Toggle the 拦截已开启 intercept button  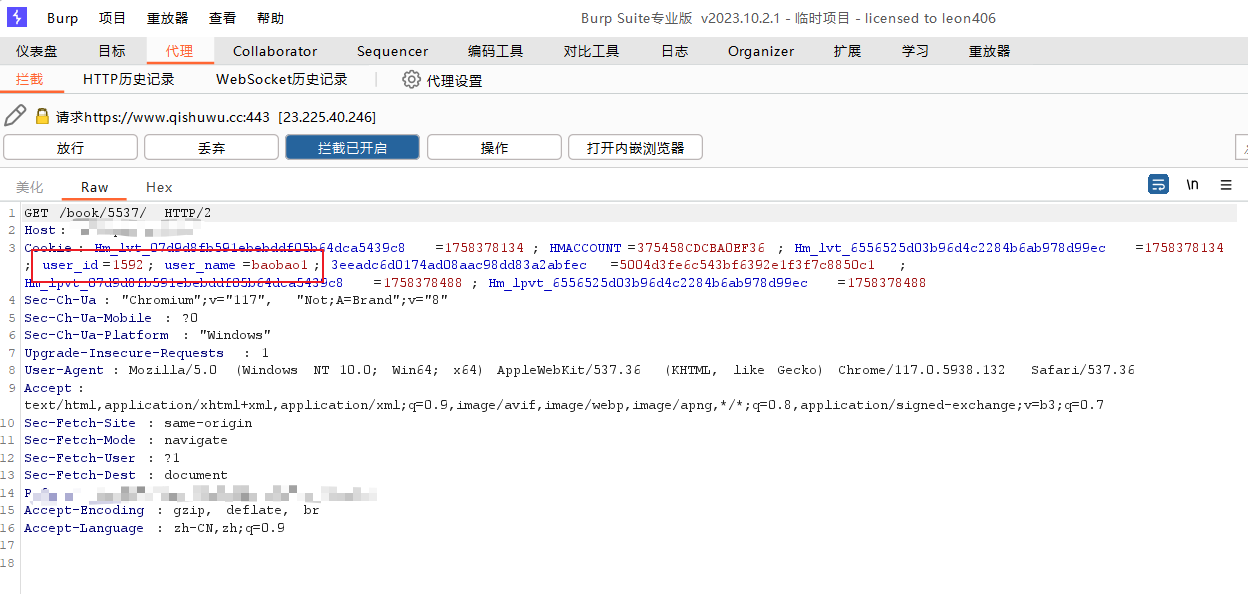352,148
